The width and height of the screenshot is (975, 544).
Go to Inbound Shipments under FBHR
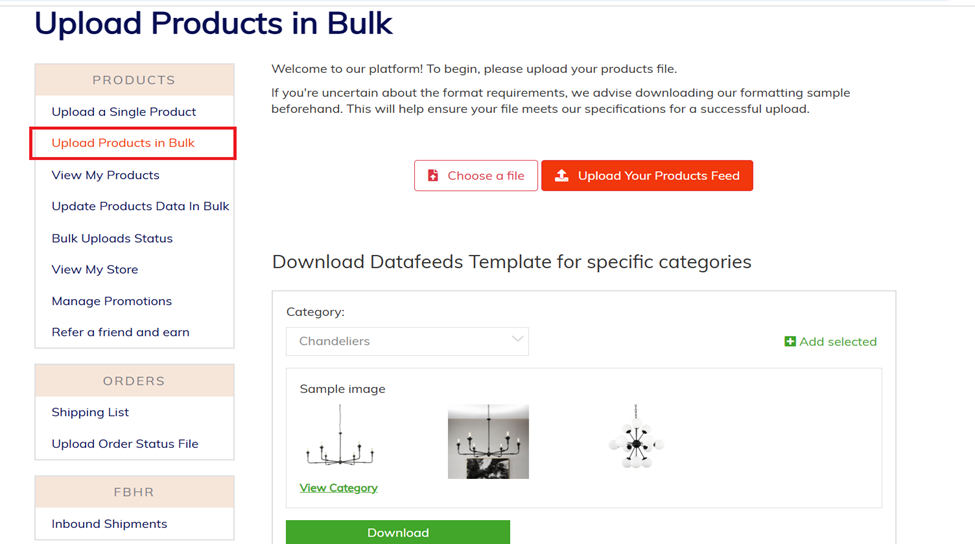(x=109, y=524)
